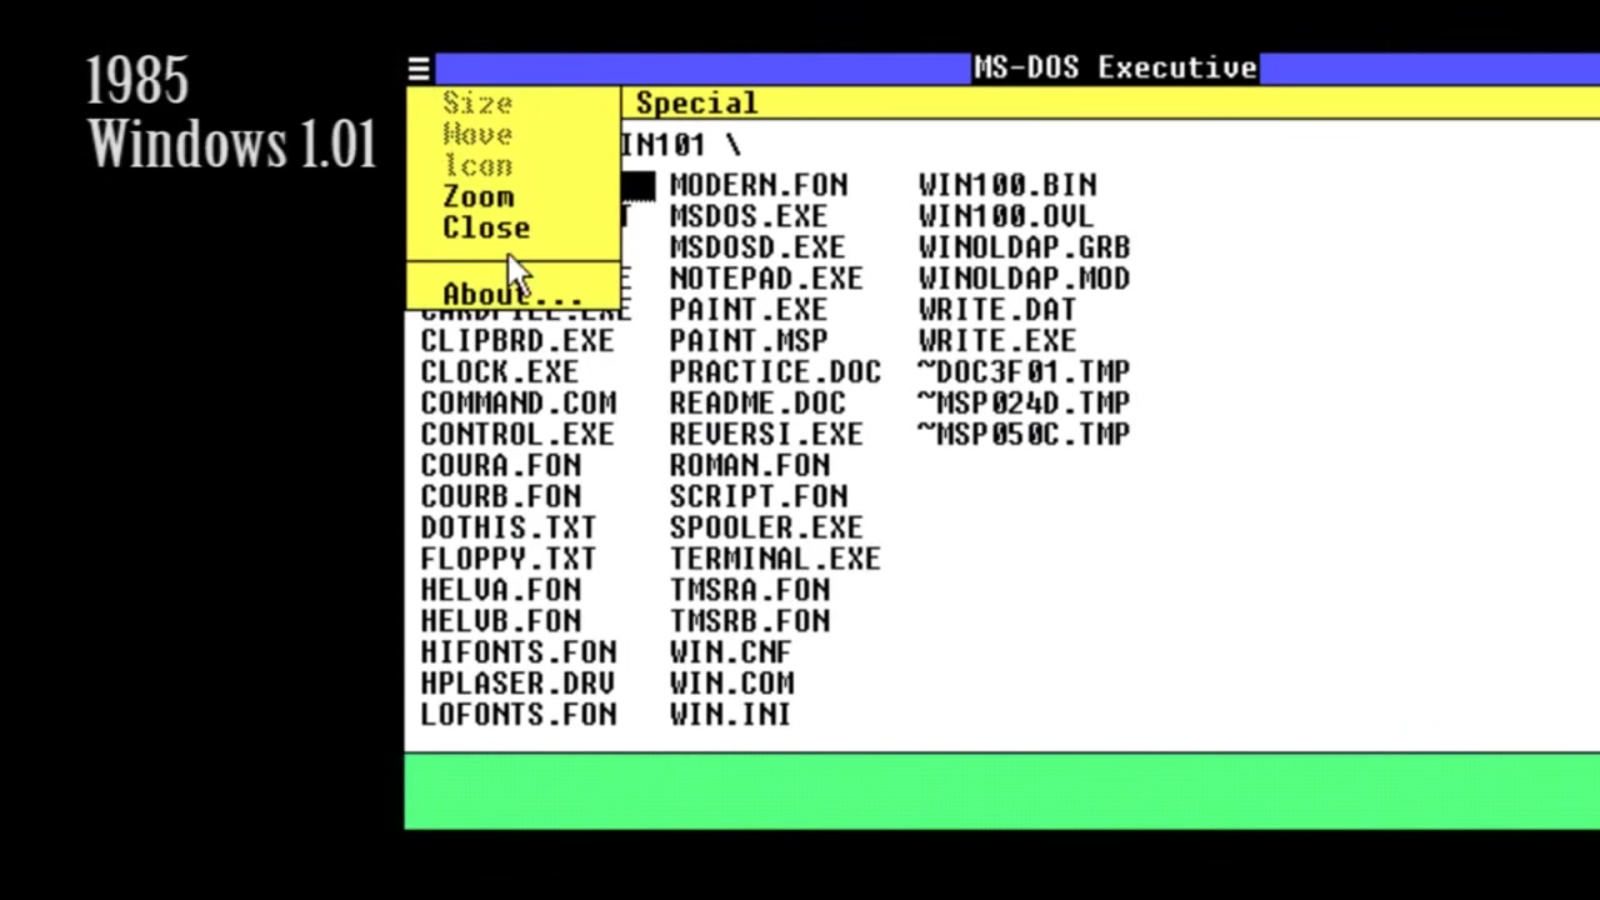1600x900 pixels.
Task: Select file NOTEPAD.EXE
Action: pos(767,278)
